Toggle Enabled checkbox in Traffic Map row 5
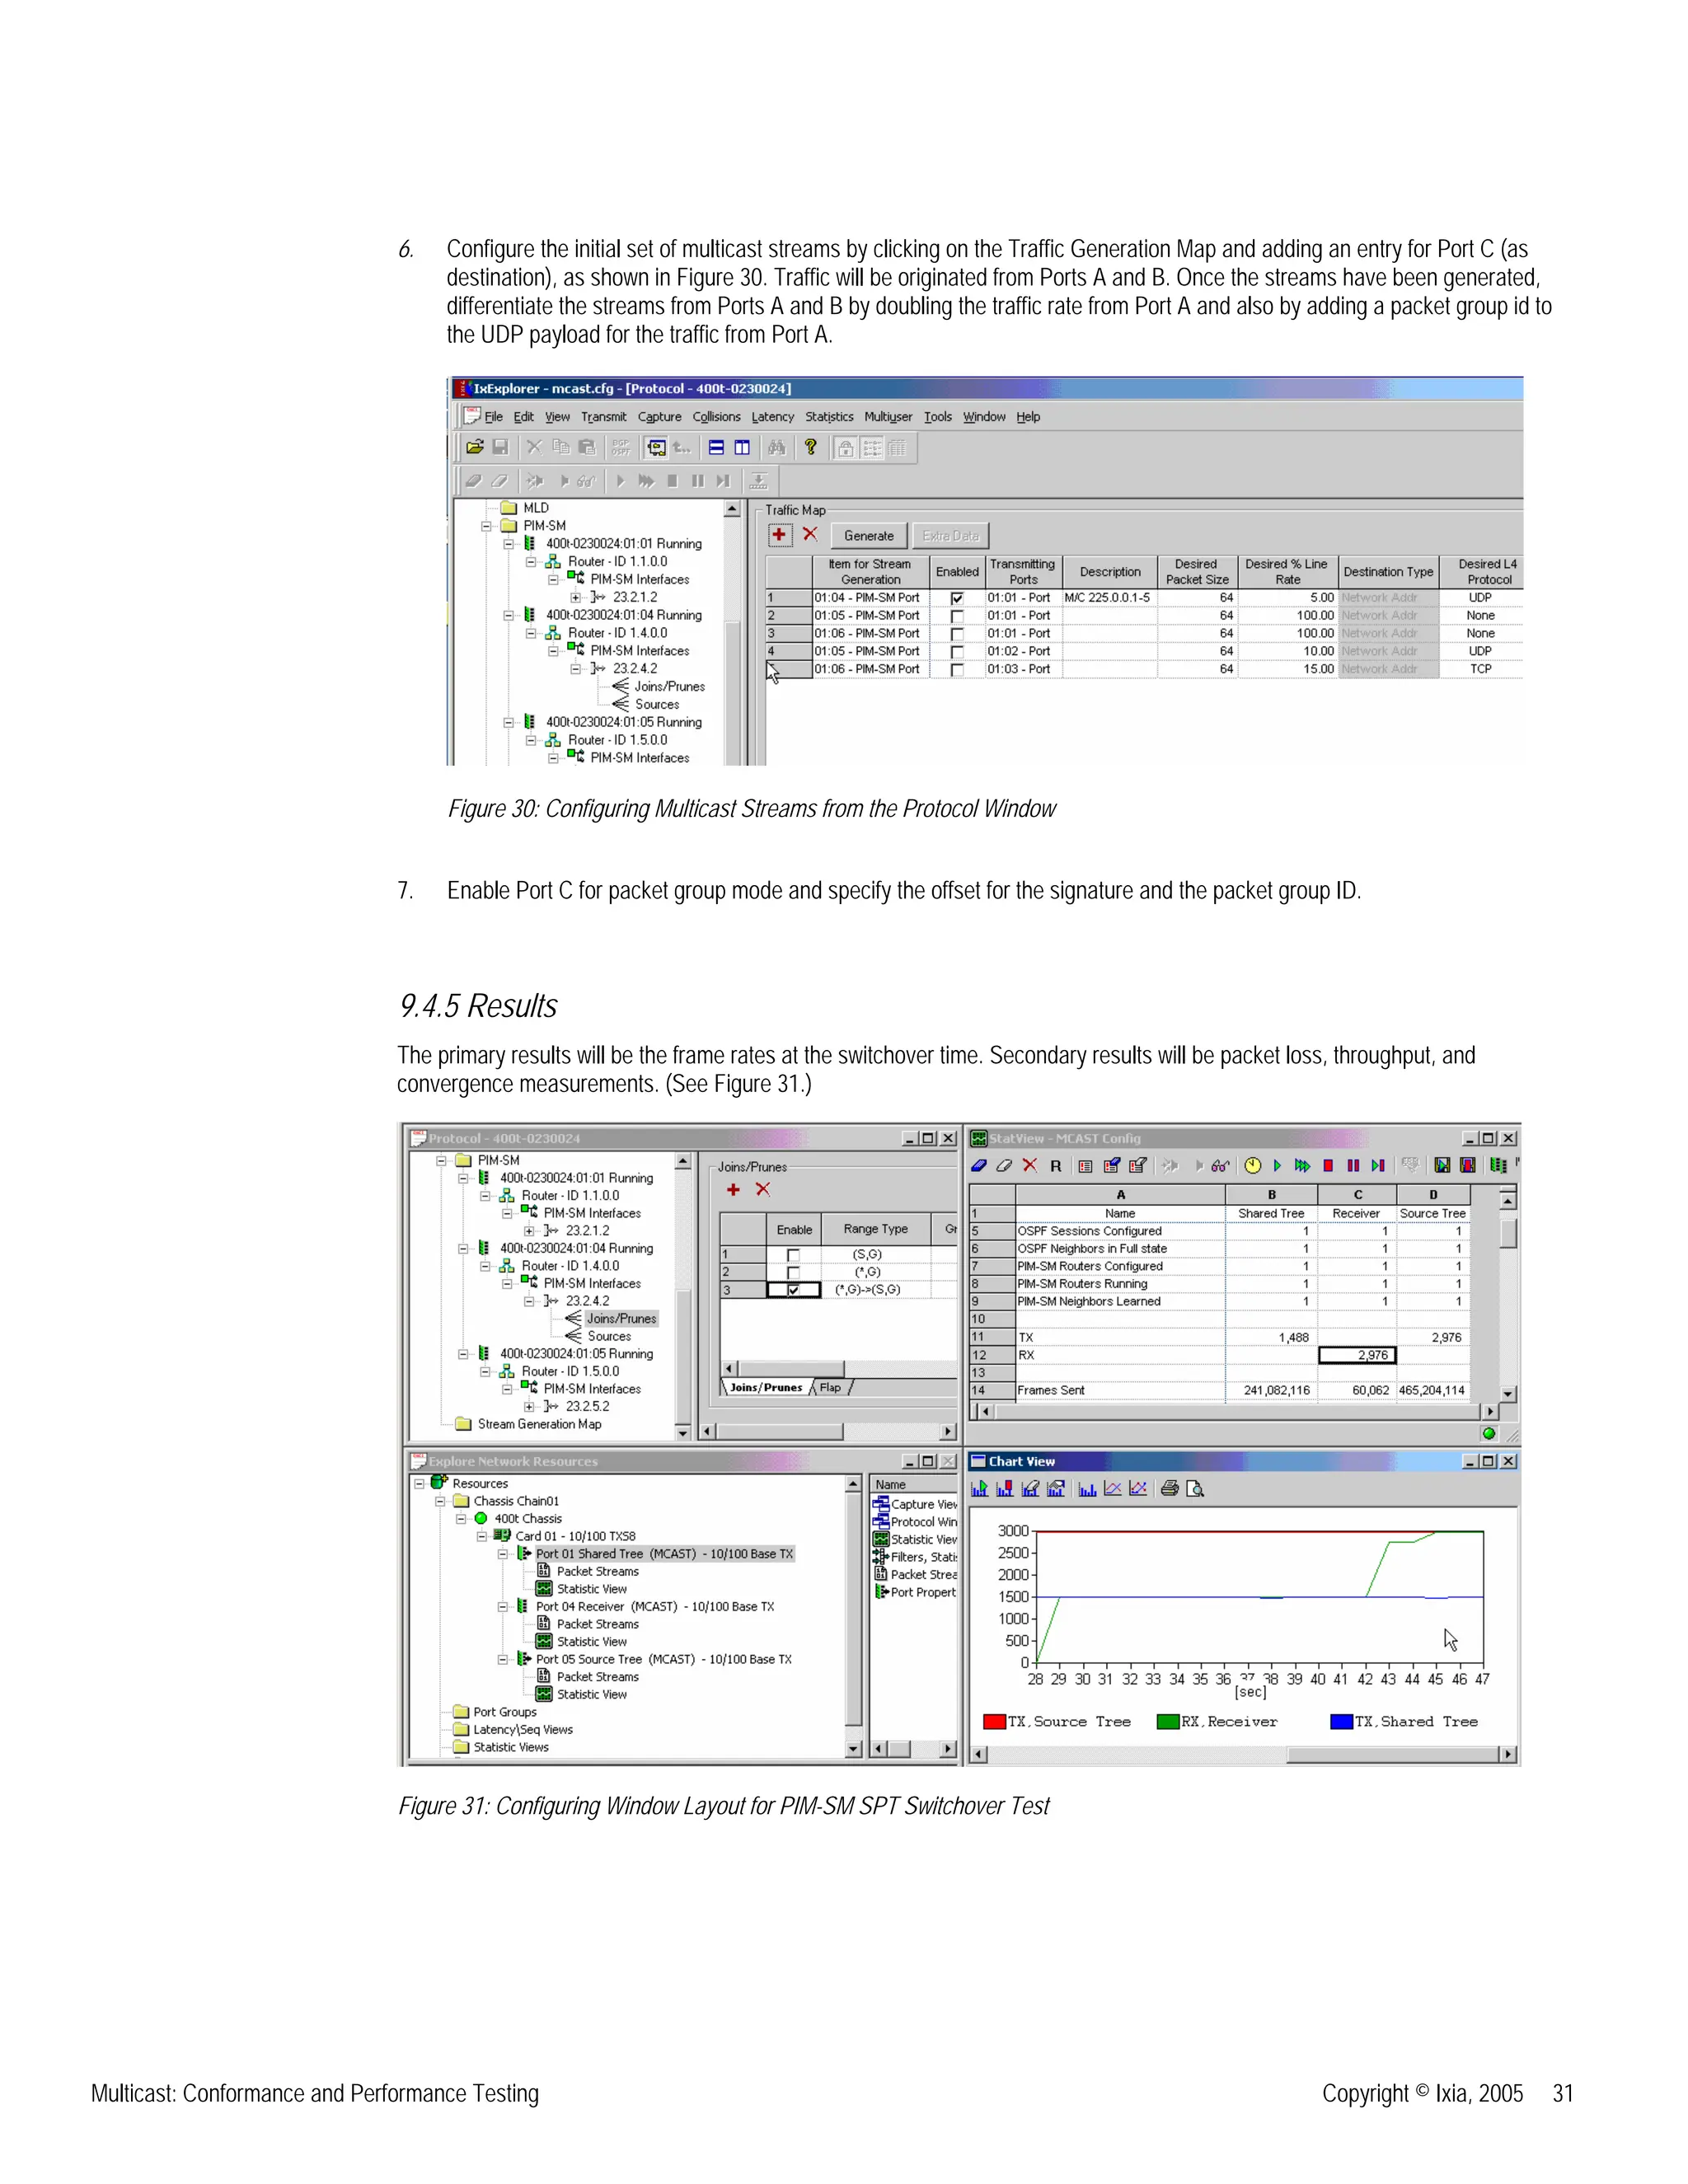Screen dimensions: 1688x2184 coord(957,670)
